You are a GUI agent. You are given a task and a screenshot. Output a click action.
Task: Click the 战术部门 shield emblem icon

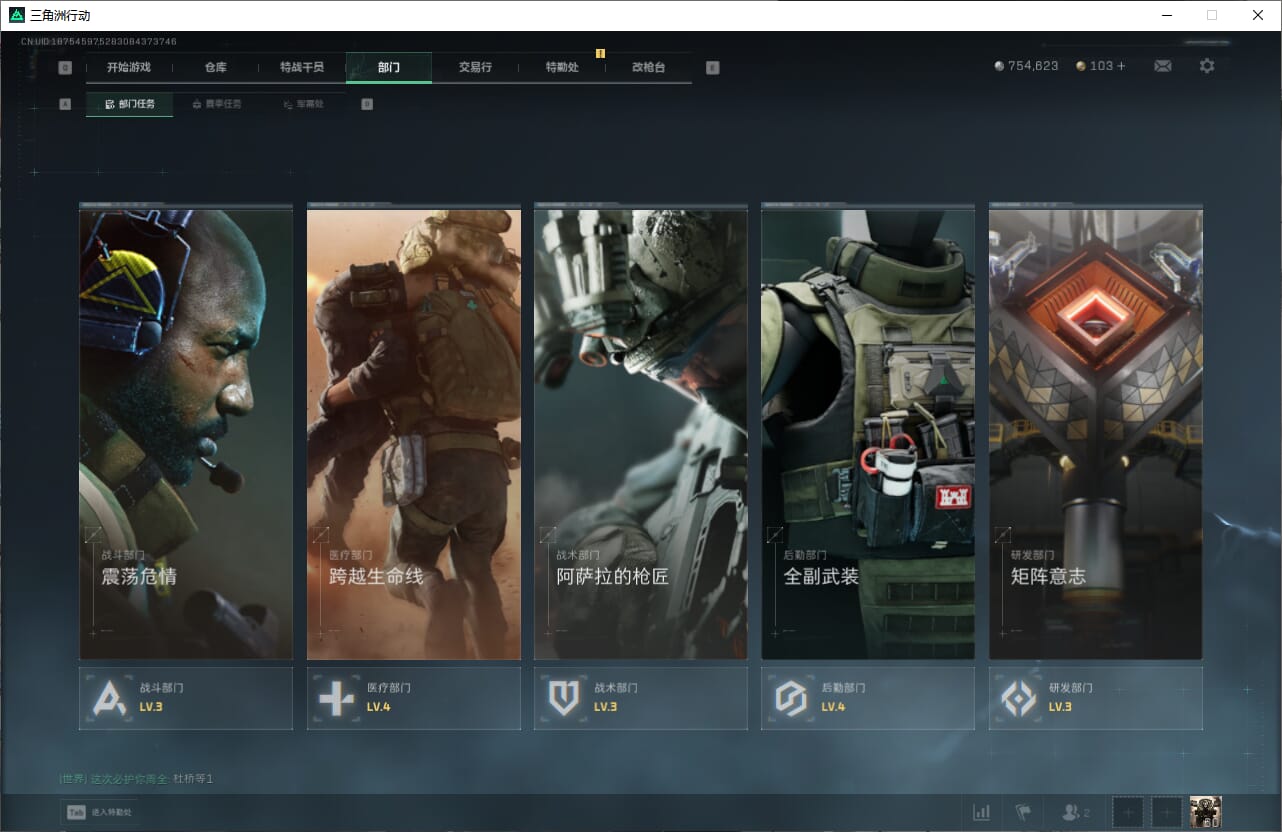point(564,698)
